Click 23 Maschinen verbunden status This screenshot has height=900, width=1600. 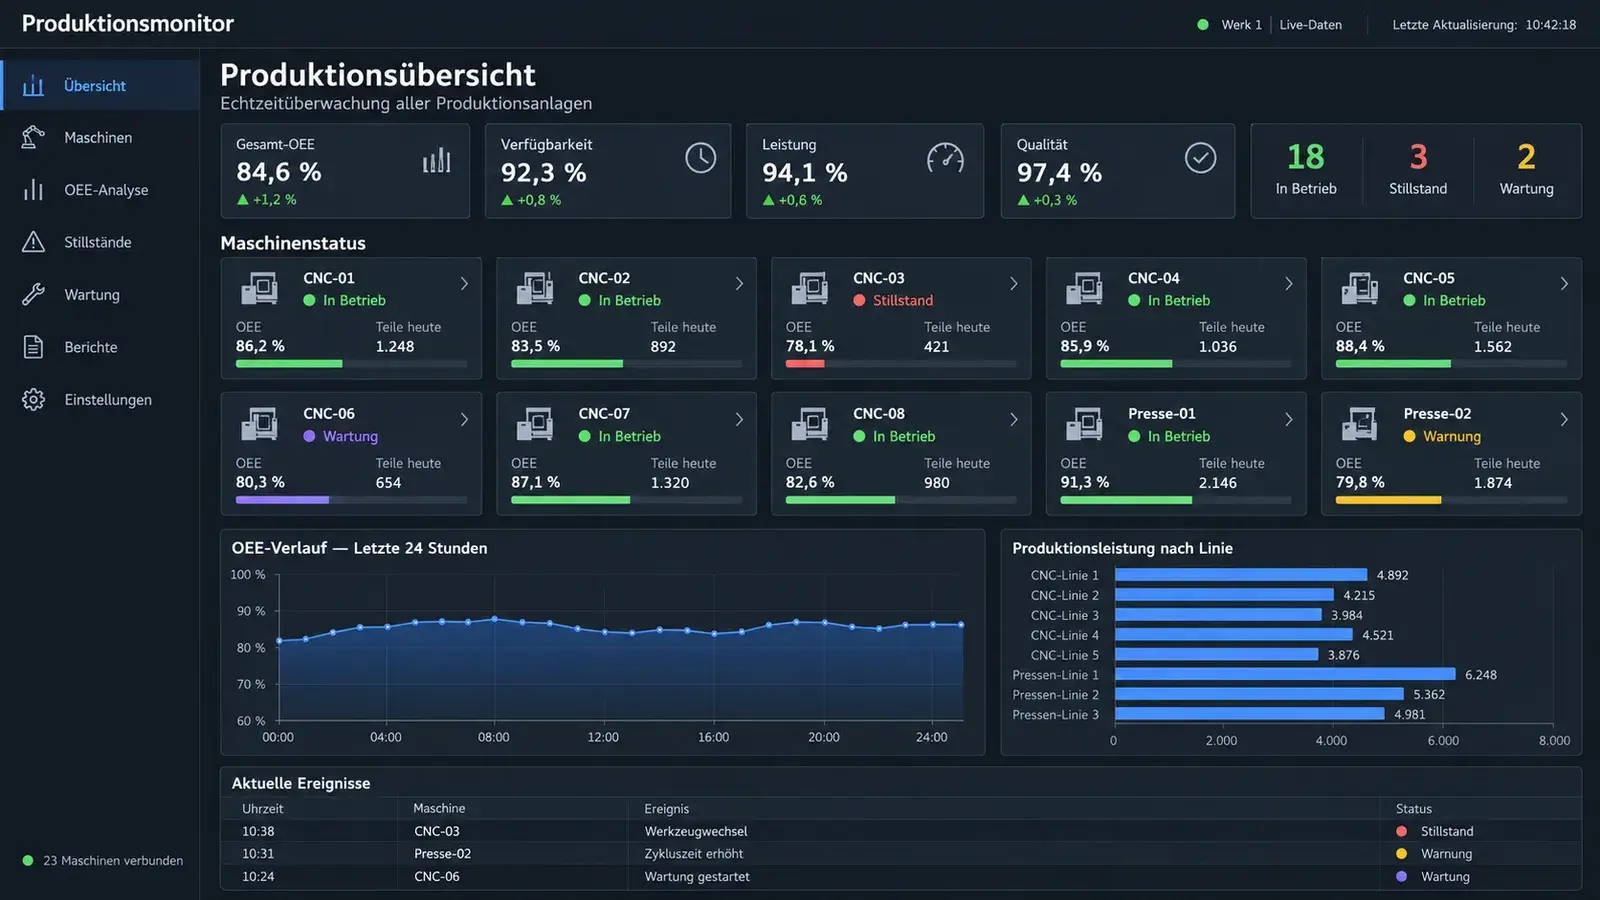(x=103, y=861)
